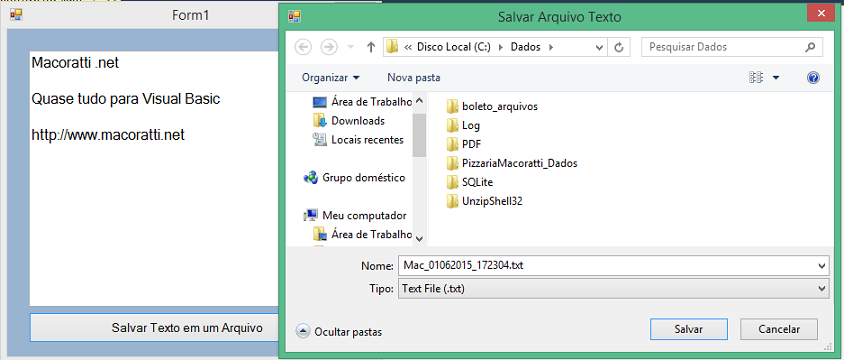The height and width of the screenshot is (360, 844).
Task: Select Grupo doméstico in navigation pane
Action: tap(354, 178)
